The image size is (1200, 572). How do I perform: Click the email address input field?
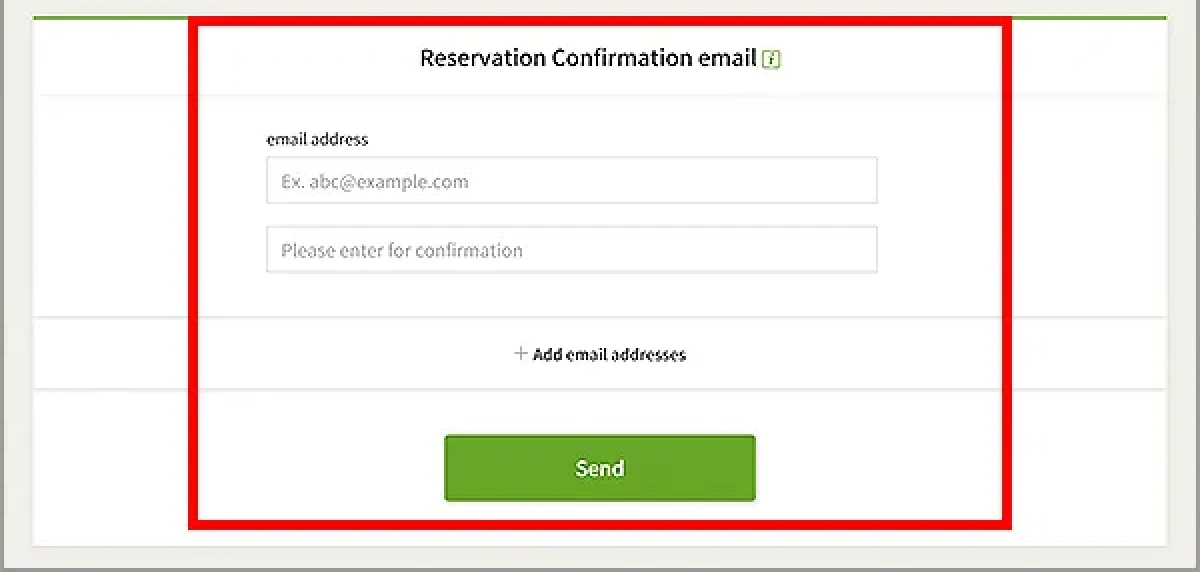coord(571,181)
